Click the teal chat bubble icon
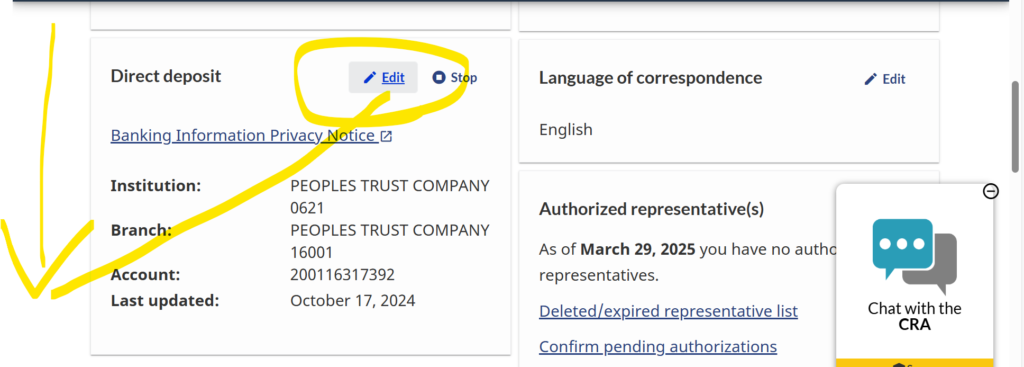This screenshot has height=367, width=1024. click(x=903, y=247)
